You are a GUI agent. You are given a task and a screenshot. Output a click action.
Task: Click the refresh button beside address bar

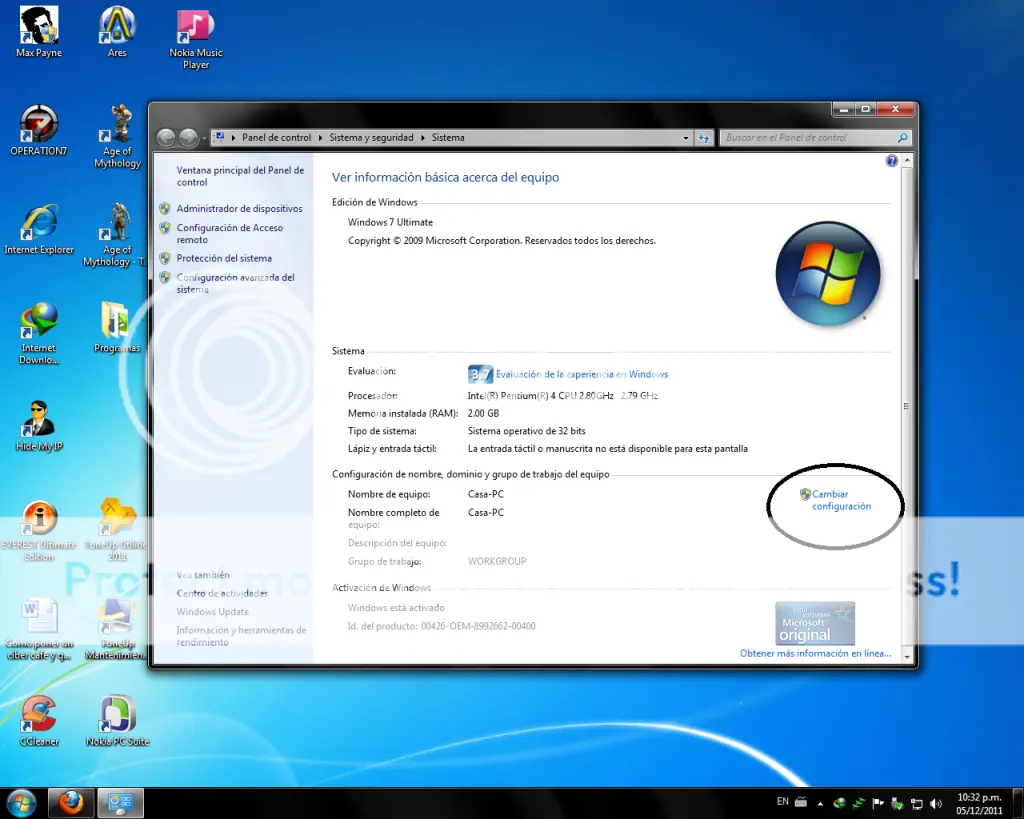pos(704,138)
